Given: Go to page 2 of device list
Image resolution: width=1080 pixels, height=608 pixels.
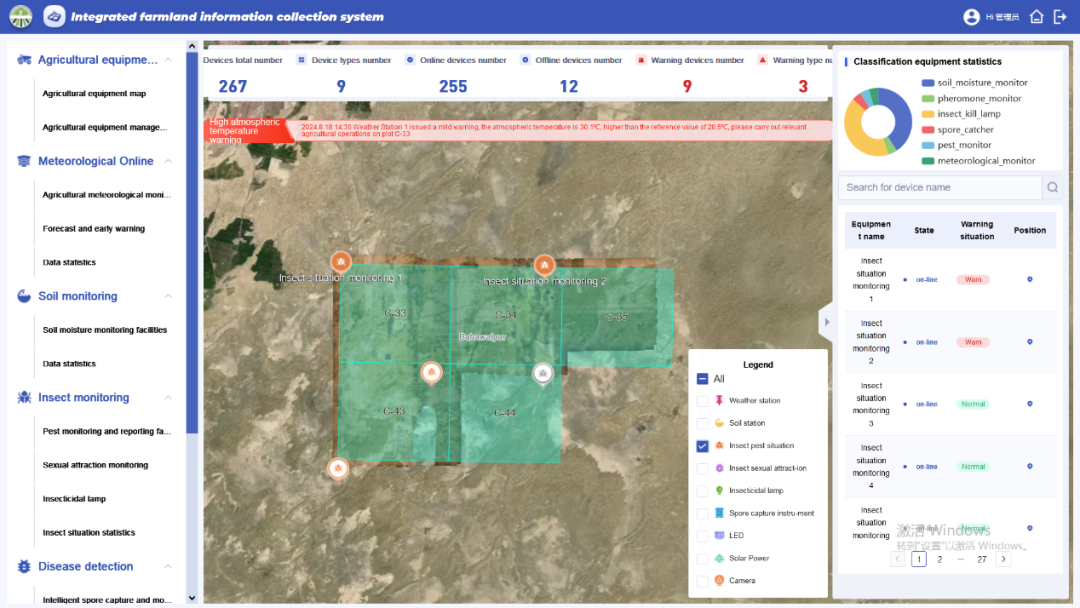Looking at the screenshot, I should 939,559.
